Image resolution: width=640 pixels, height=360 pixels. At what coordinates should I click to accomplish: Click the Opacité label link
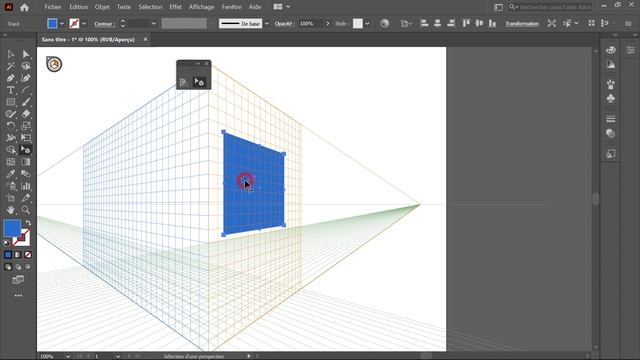[284, 24]
